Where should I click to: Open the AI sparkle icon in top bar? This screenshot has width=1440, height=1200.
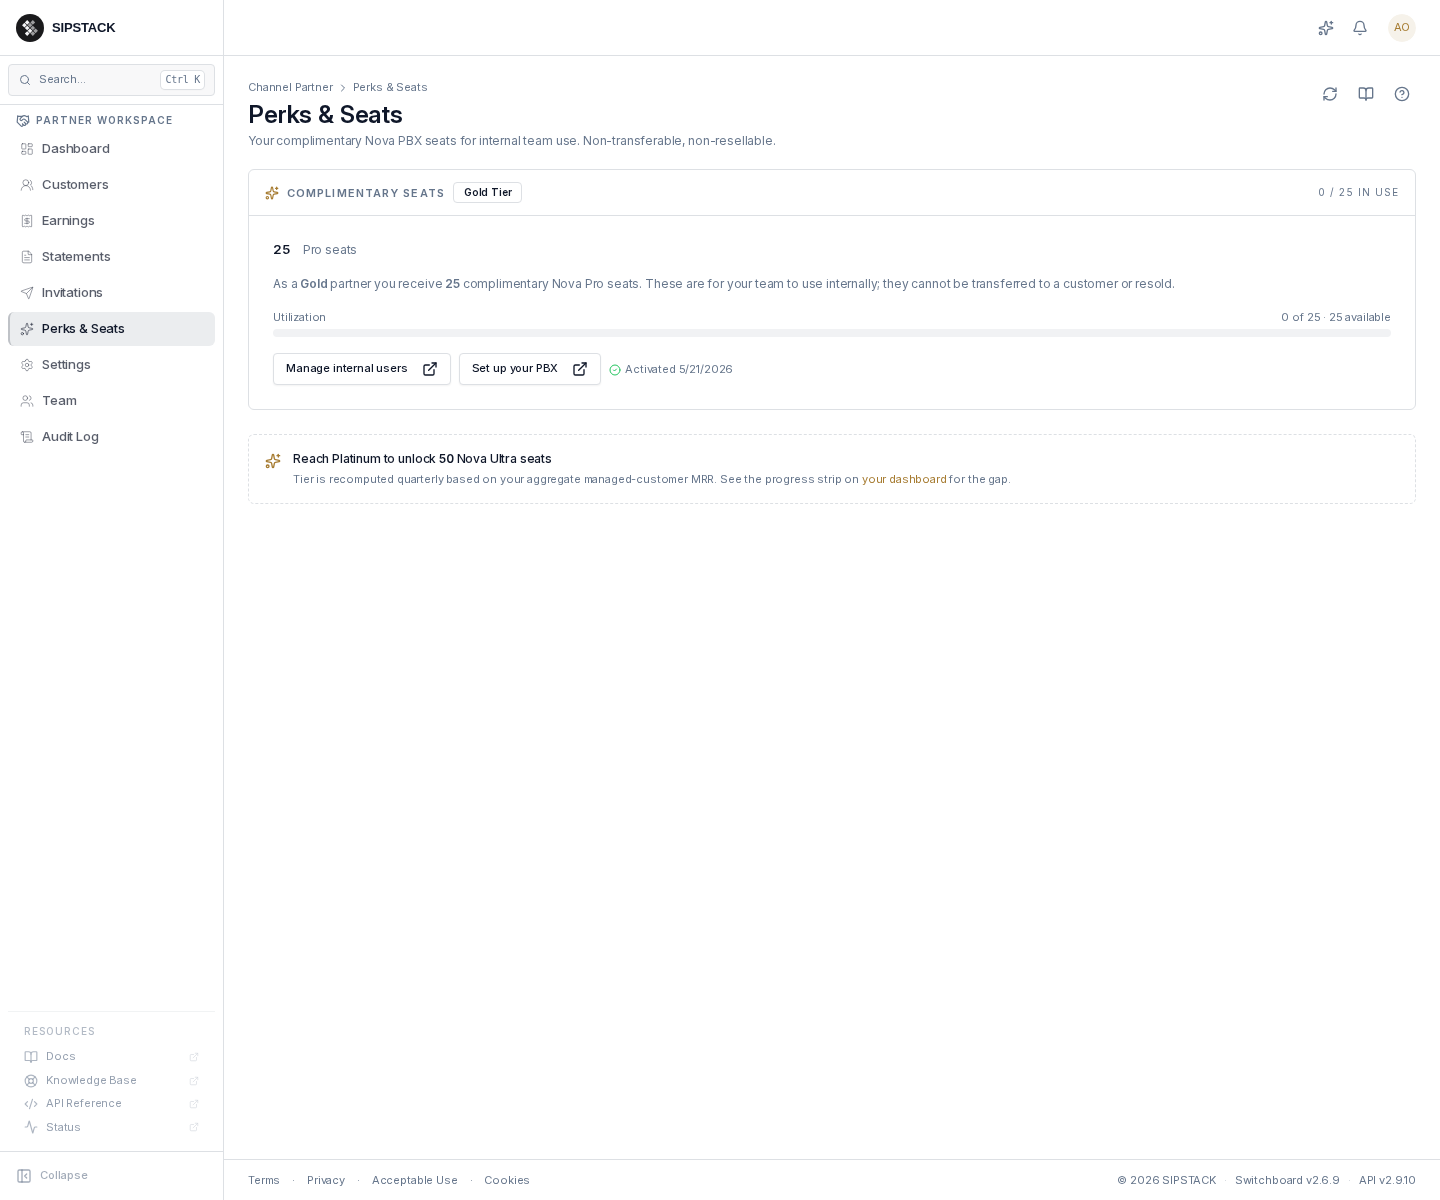coord(1326,28)
